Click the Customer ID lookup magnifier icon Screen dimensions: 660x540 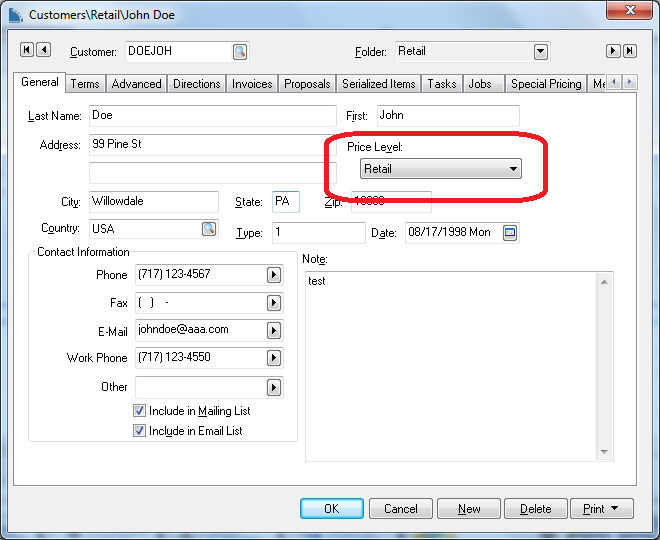240,52
